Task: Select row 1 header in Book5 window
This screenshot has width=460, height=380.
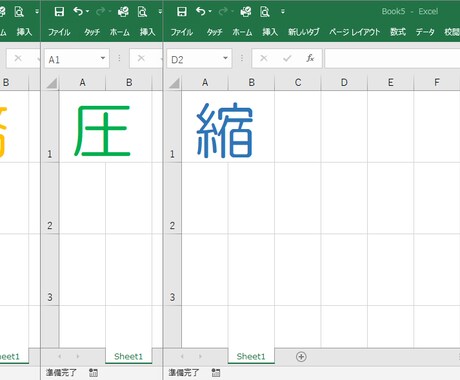Action: 173,127
